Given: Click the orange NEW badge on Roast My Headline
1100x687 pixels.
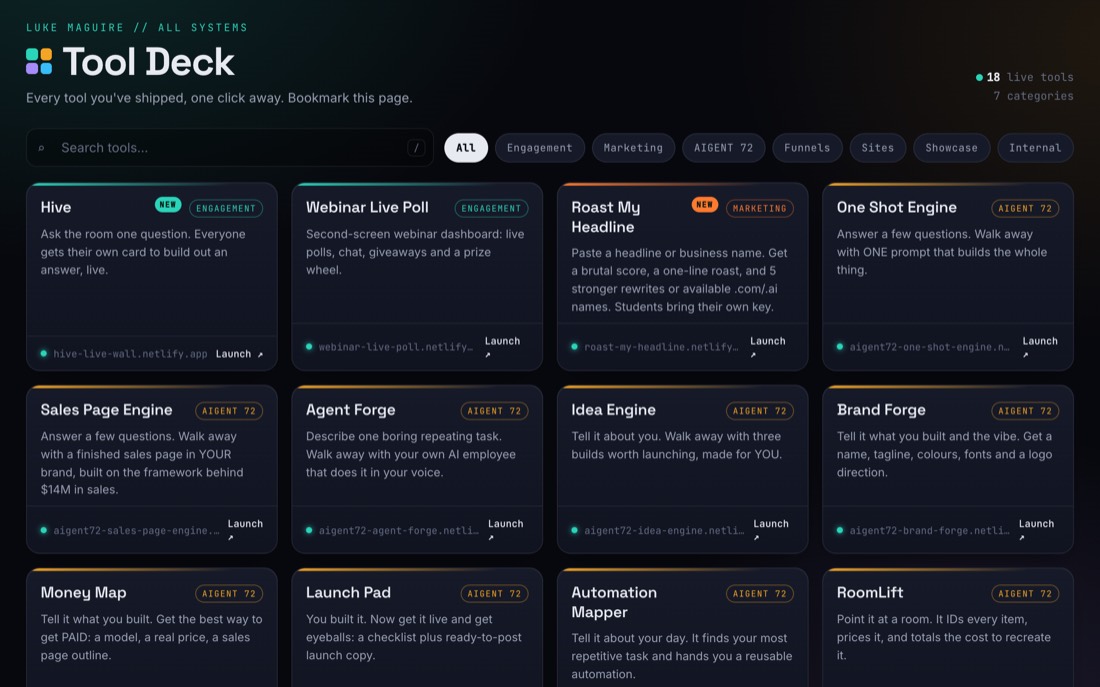Looking at the screenshot, I should (704, 205).
